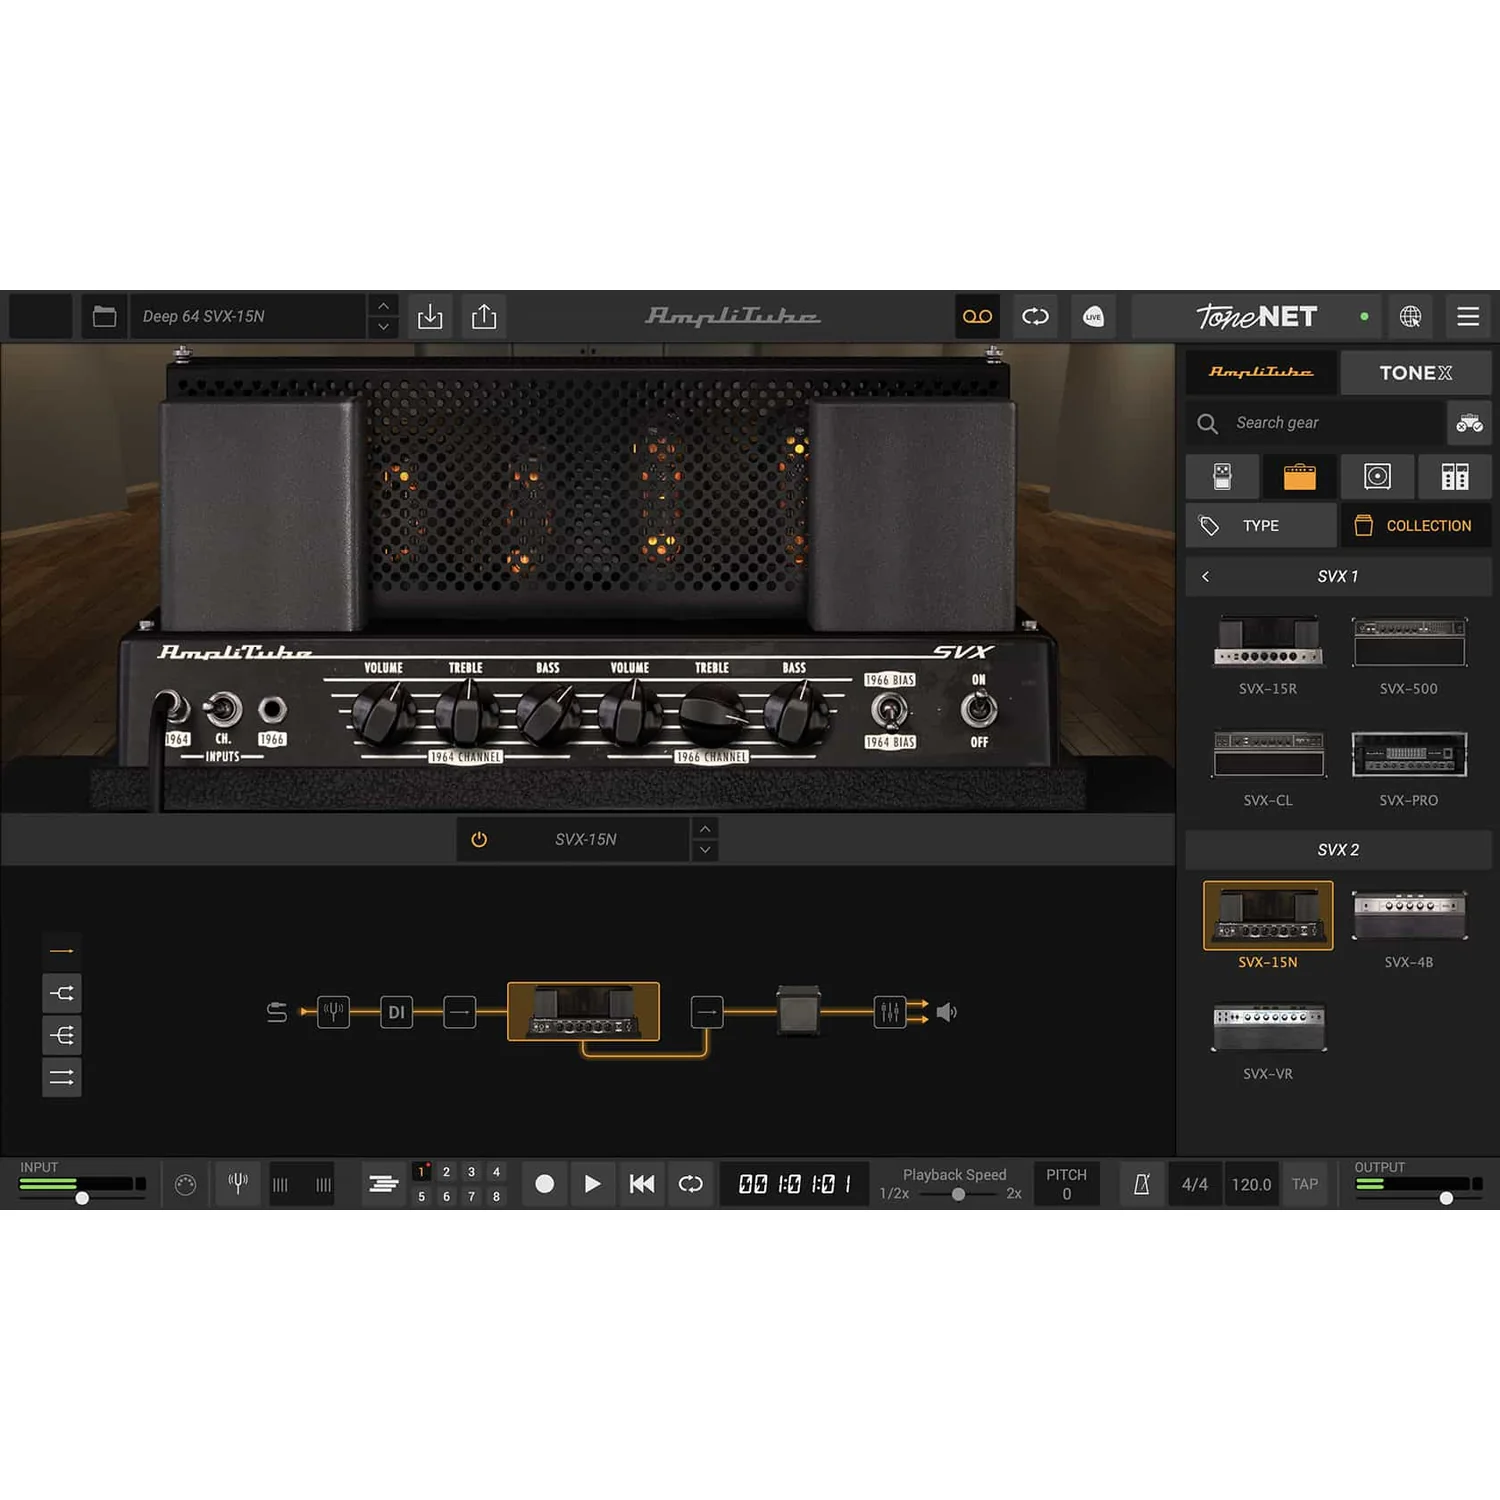
Task: Rewind to start of the recording
Action: point(642,1184)
